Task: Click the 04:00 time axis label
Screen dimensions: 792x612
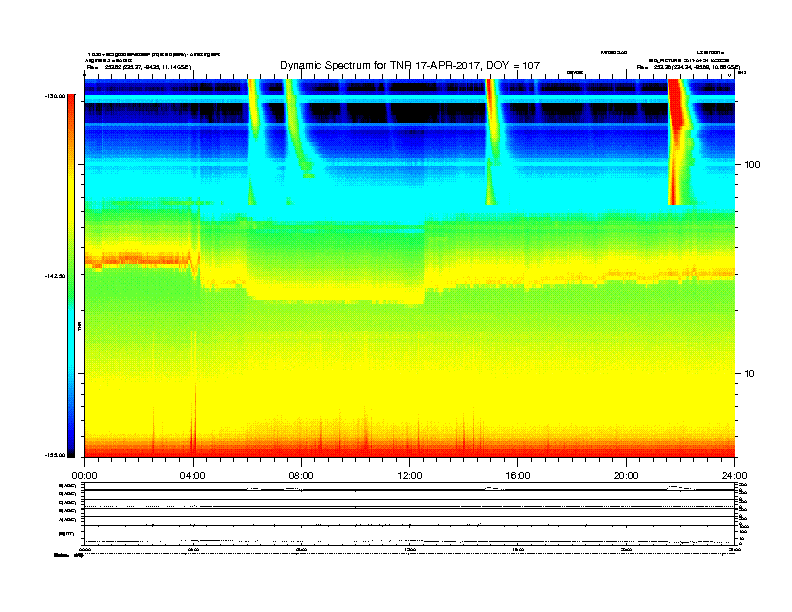Action: pyautogui.click(x=193, y=476)
